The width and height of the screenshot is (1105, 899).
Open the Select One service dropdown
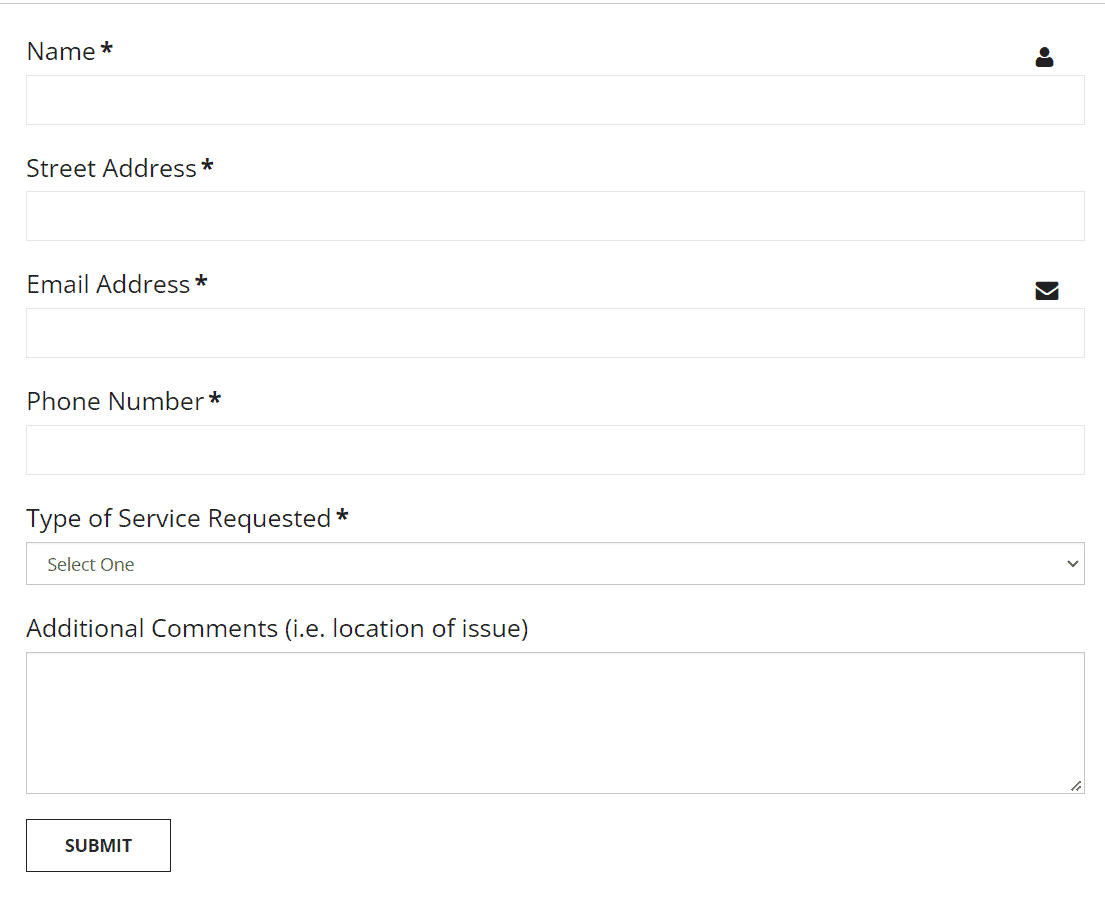click(555, 564)
